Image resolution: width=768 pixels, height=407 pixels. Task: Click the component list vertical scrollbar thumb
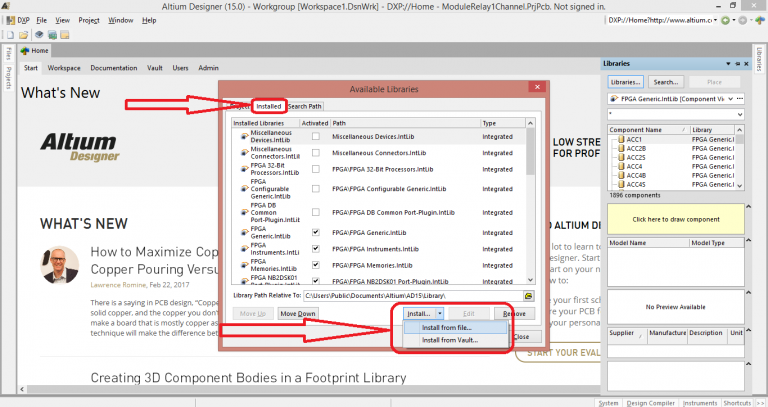pos(740,139)
